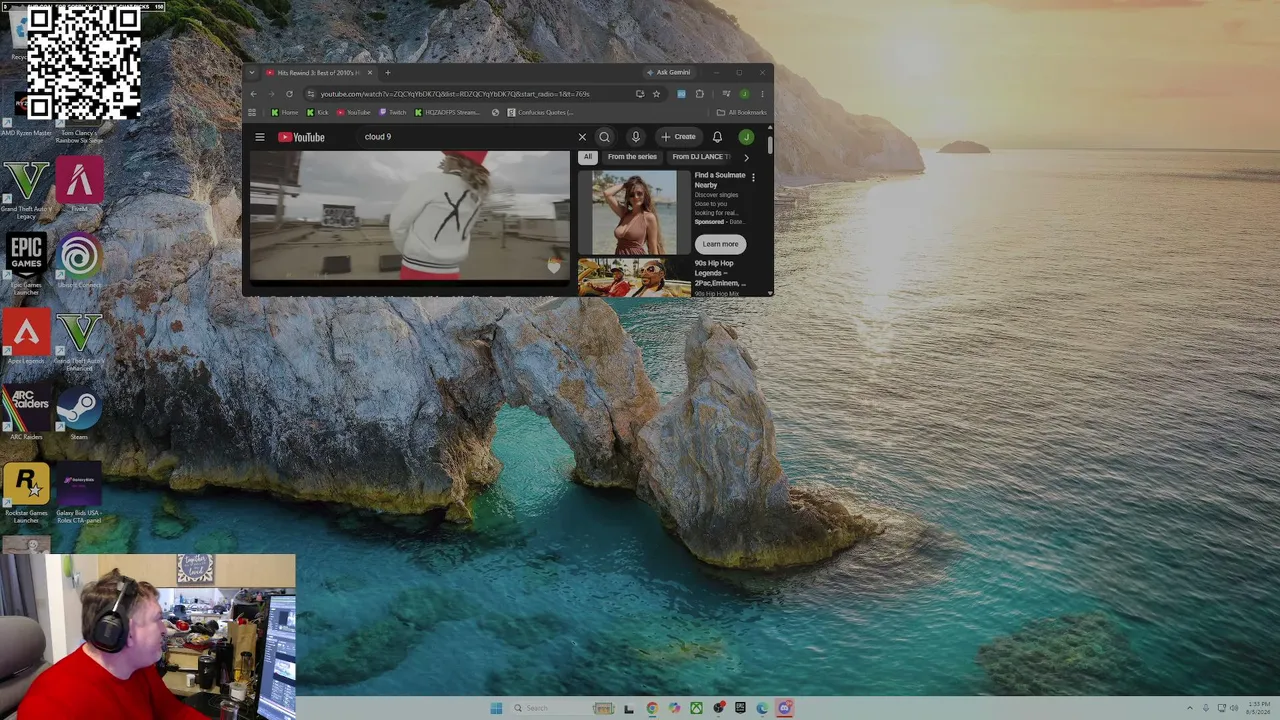Open the YouTube hamburger guide menu

click(x=260, y=137)
